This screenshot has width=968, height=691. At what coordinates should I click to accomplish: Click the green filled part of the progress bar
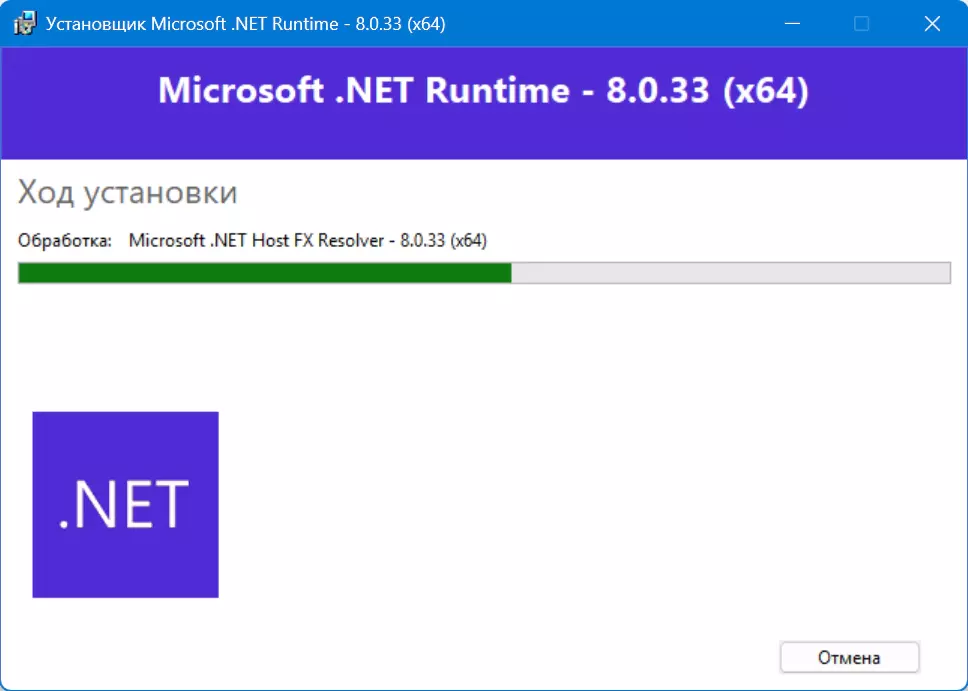pos(265,273)
